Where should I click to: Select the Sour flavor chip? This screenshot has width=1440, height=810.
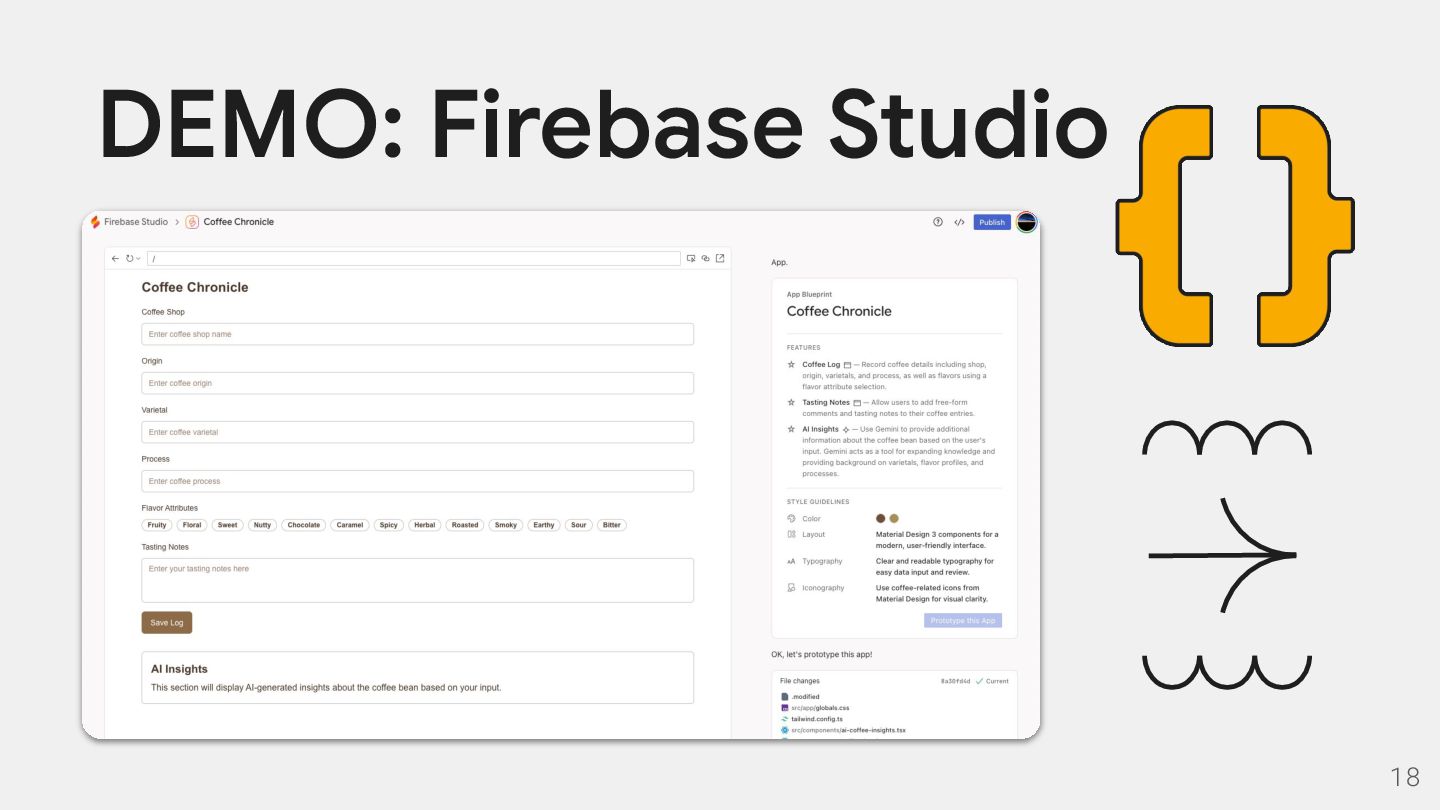tap(579, 525)
